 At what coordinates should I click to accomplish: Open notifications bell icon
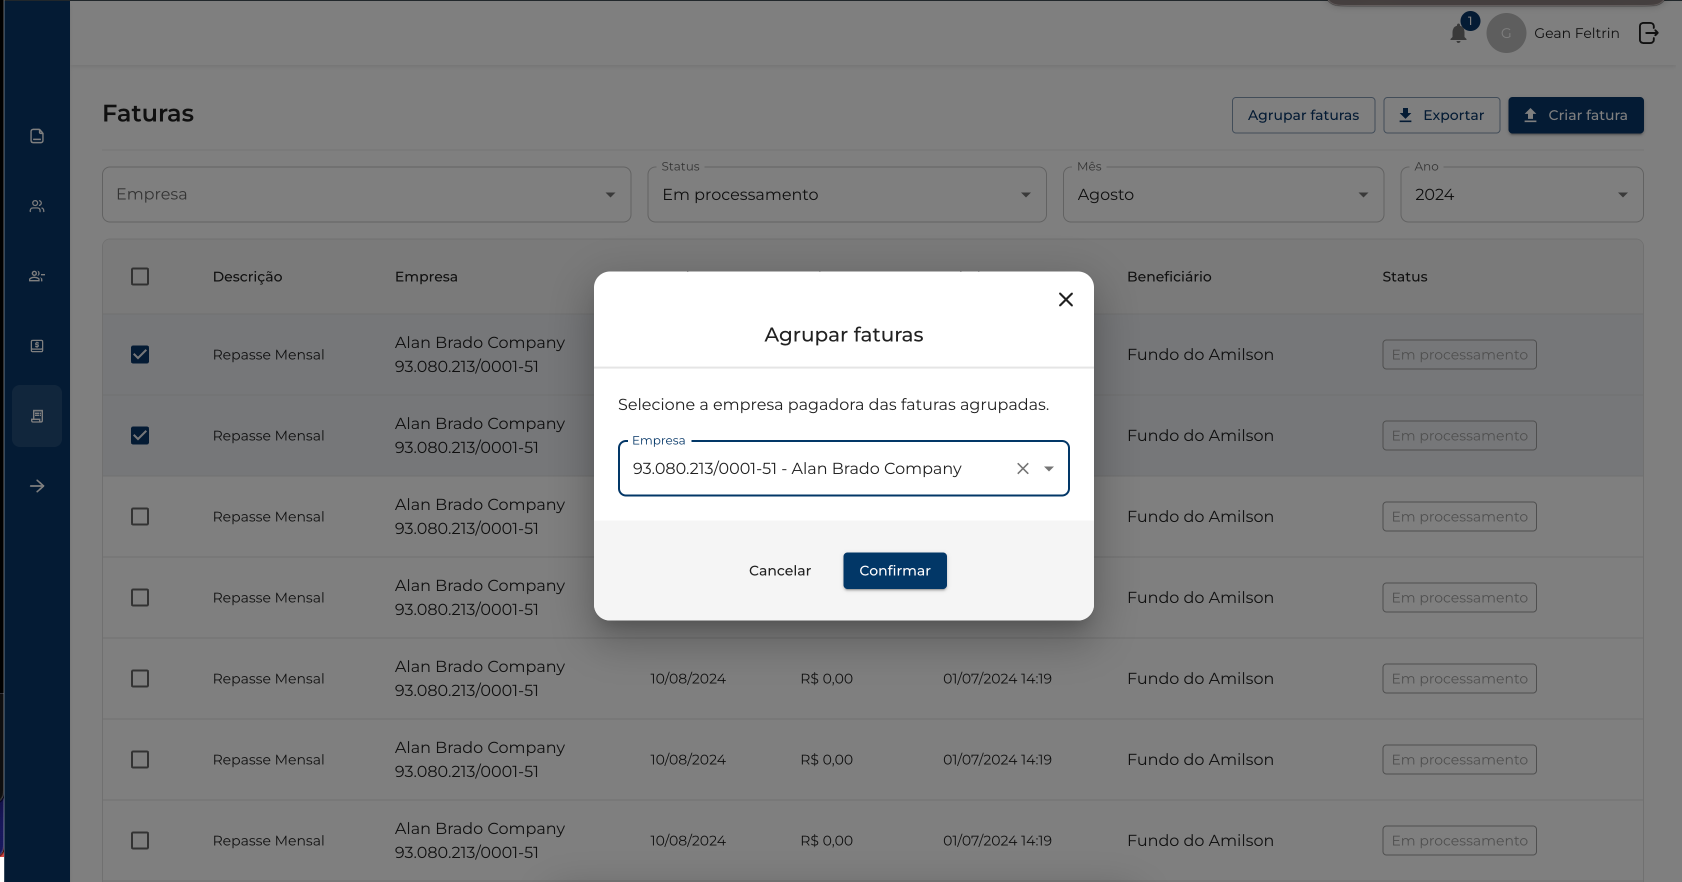(x=1459, y=34)
